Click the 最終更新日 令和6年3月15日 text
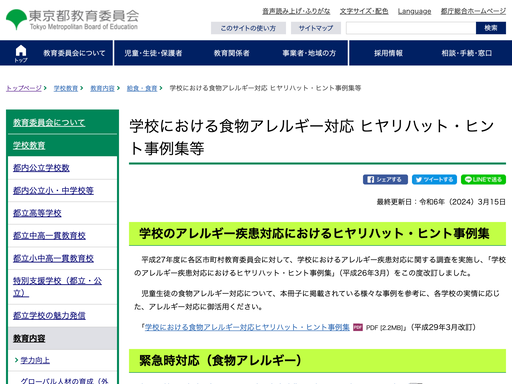This screenshot has width=512, height=384. click(441, 202)
